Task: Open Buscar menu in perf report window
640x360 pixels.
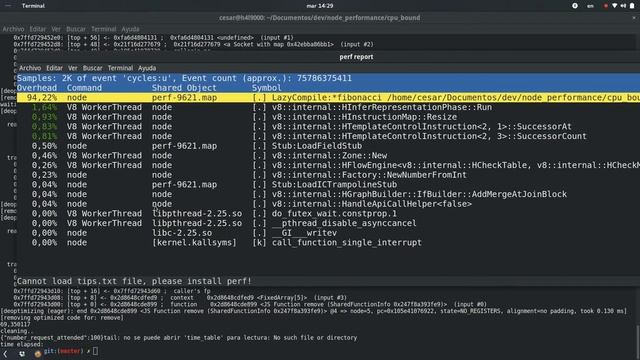Action: pyautogui.click(x=93, y=68)
